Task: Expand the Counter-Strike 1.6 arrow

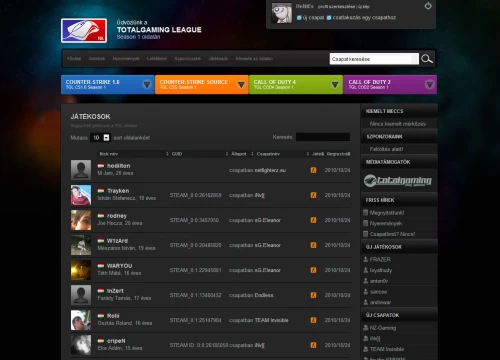Action: pos(147,85)
